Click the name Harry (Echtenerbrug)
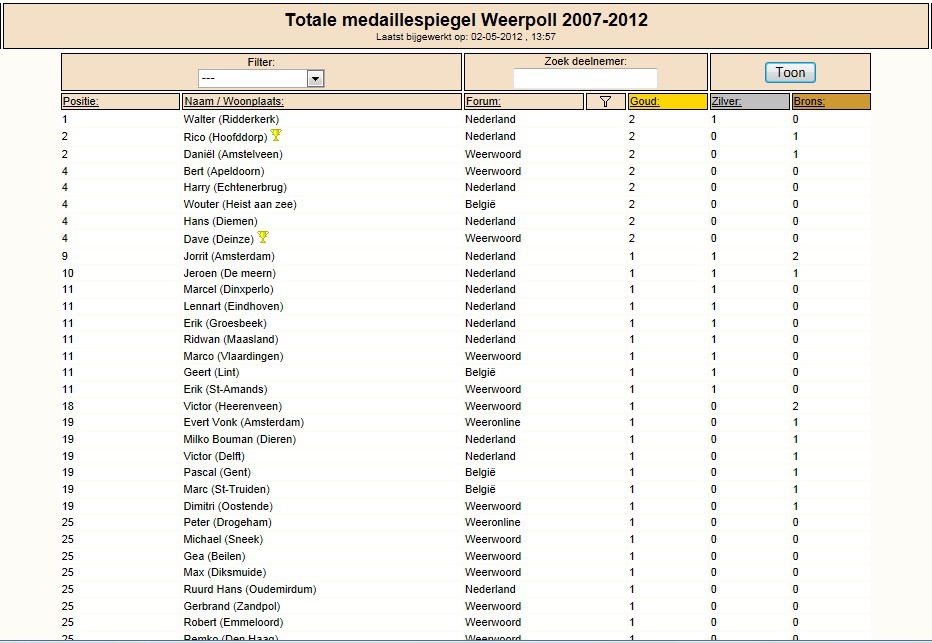Screen dimensions: 932x643 pyautogui.click(x=235, y=187)
